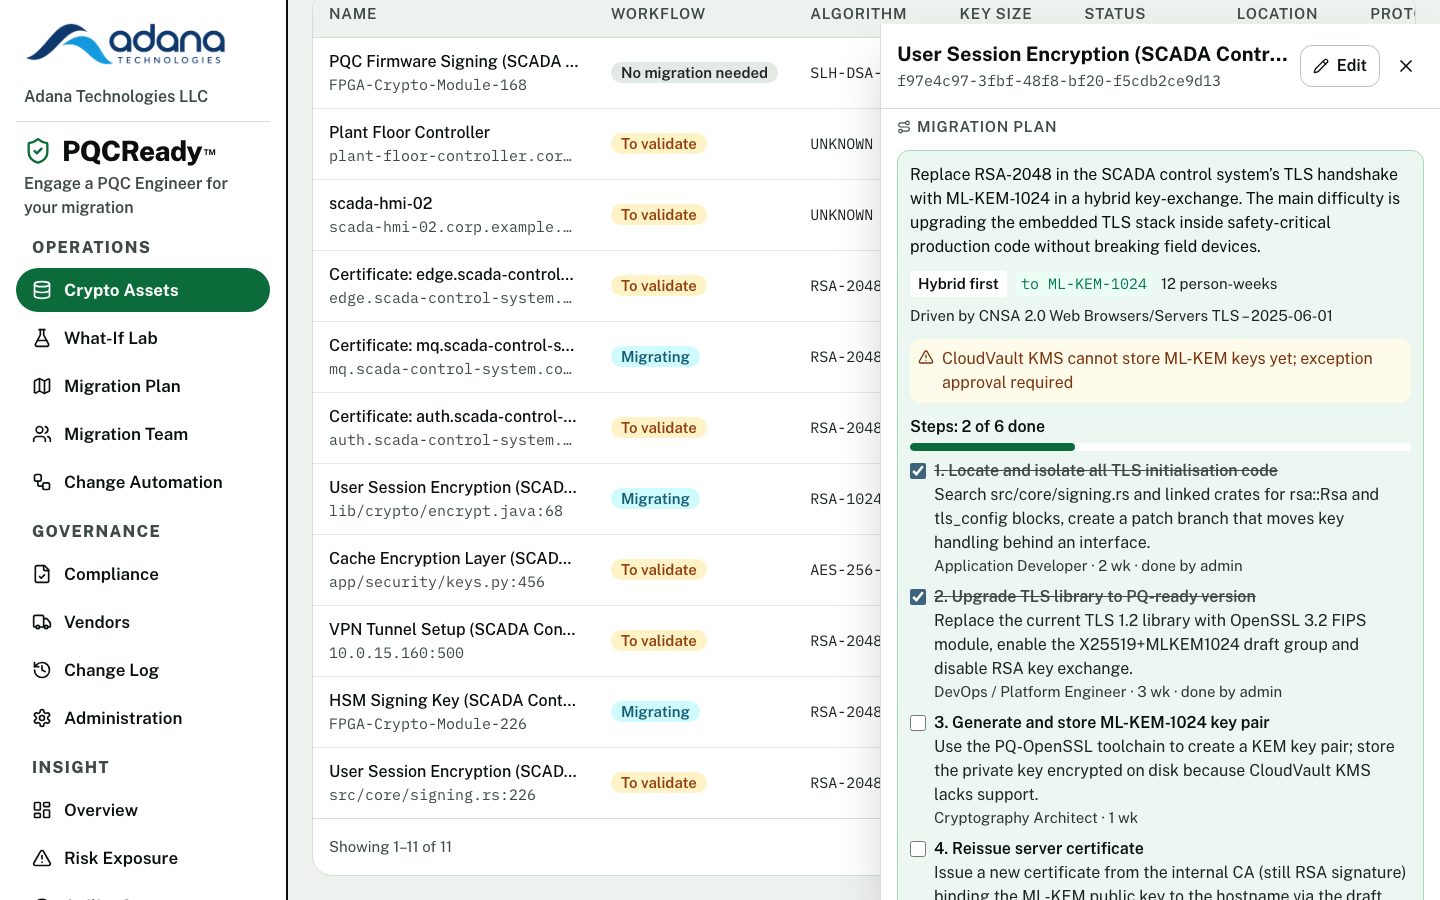Viewport: 1440px width, 900px height.
Task: Close the User Session Encryption panel
Action: [1406, 66]
